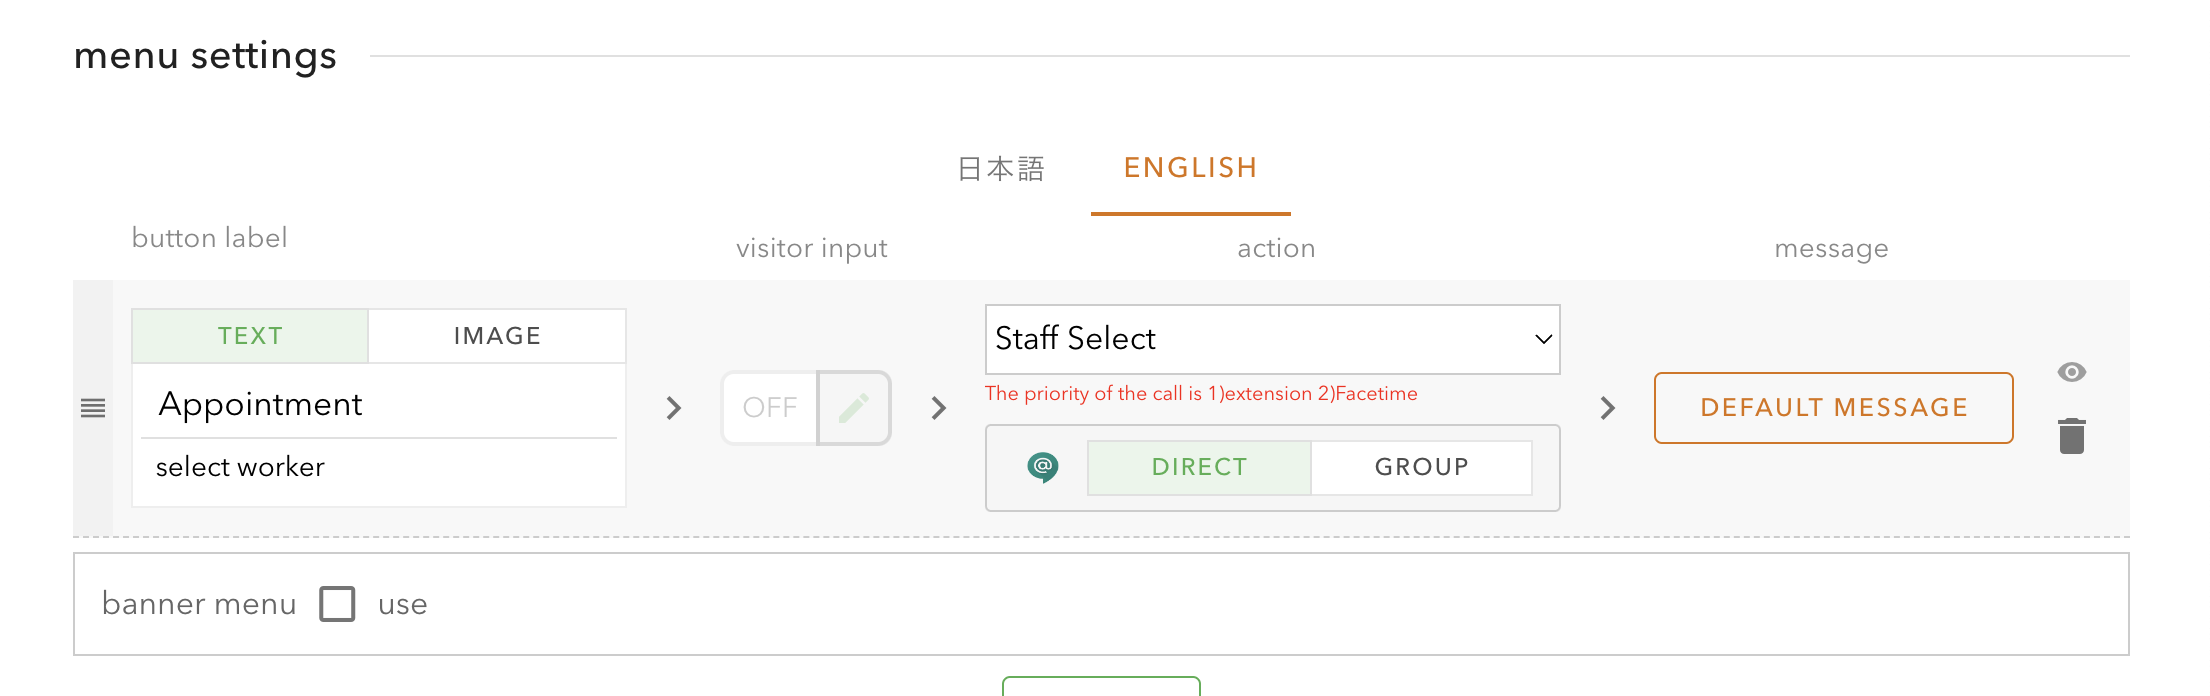Select the TEXT button label type
Viewport: 2210px width, 696px height.
pos(250,336)
